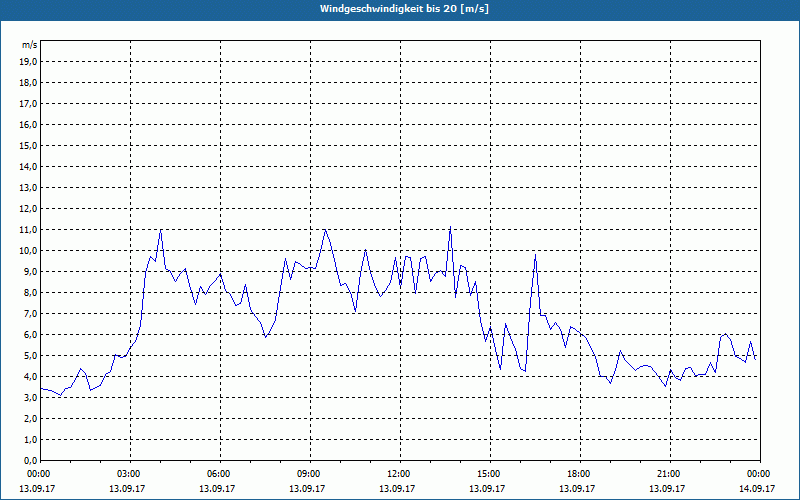The image size is (800, 500).
Task: Select the 7,0 y-axis label
Action: tap(30, 314)
